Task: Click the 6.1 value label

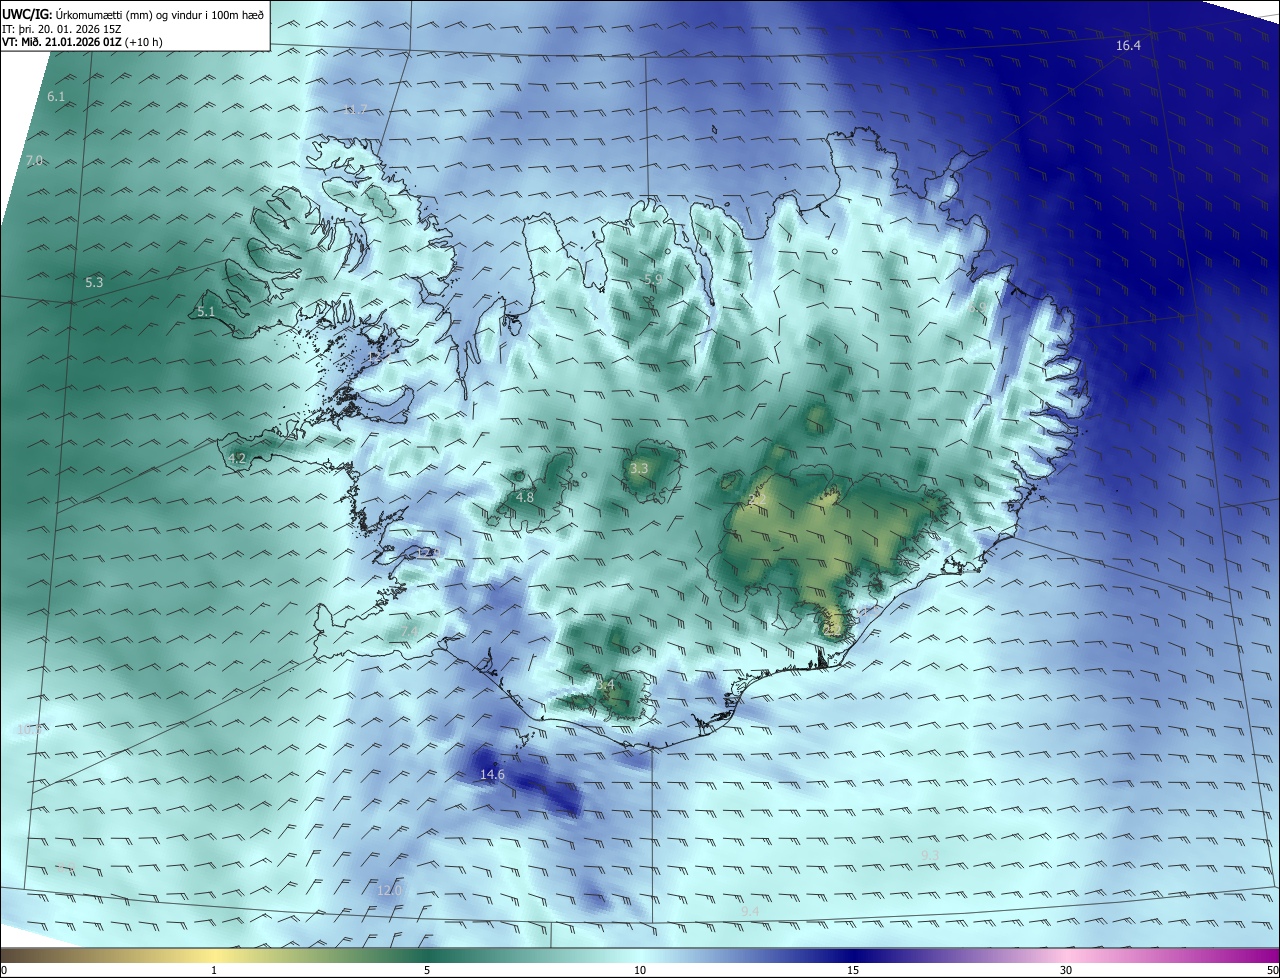Action: tap(56, 97)
